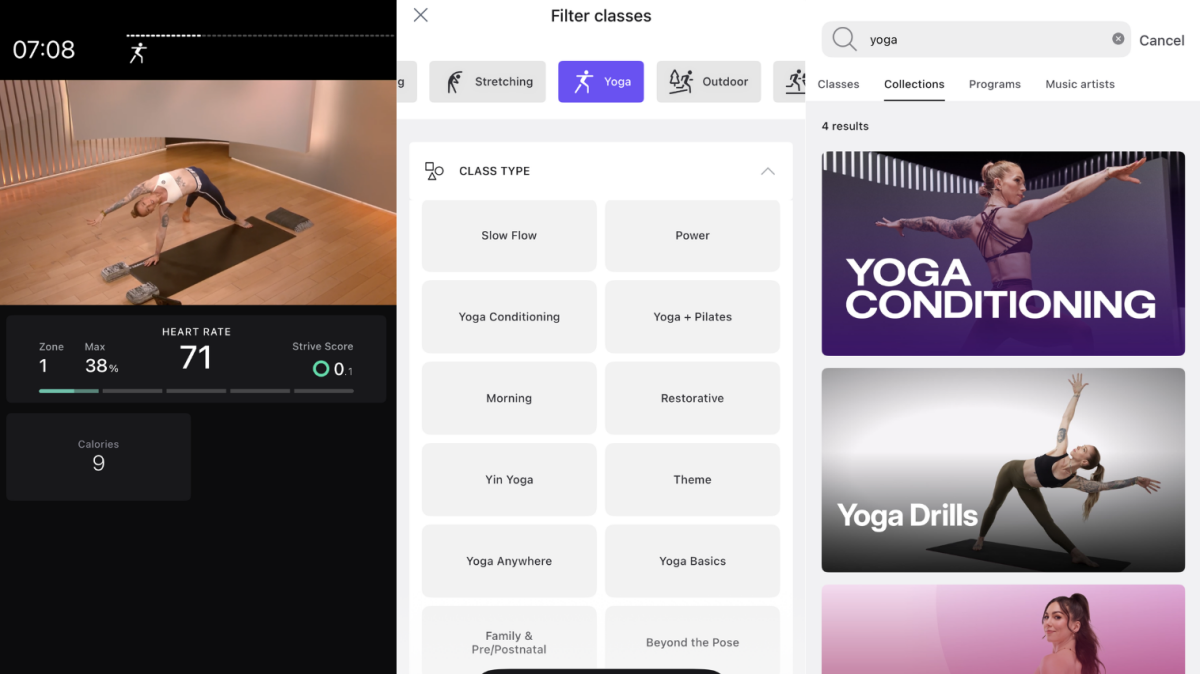This screenshot has width=1200, height=674.
Task: Choose the Slow Flow class type
Action: [x=509, y=236]
